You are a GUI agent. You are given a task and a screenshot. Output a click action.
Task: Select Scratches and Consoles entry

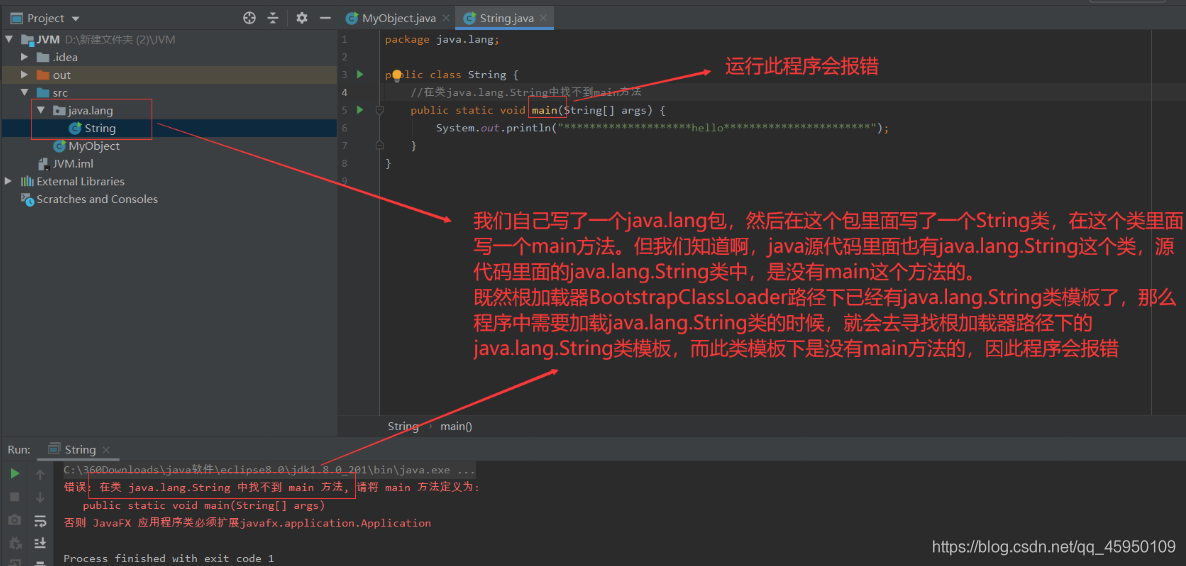[169, 199]
